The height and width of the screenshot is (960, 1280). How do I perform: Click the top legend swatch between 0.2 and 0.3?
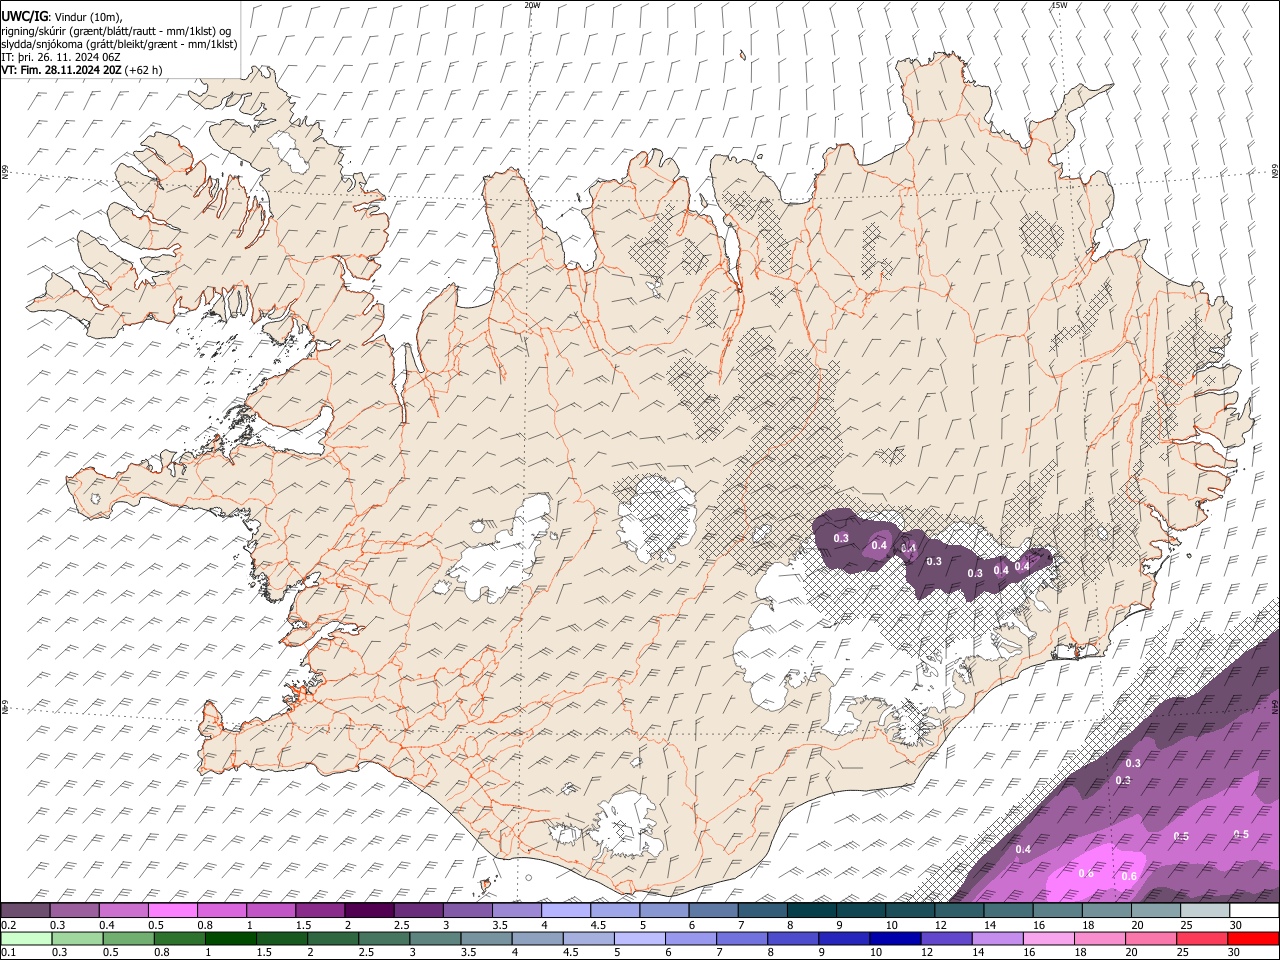pos(26,911)
